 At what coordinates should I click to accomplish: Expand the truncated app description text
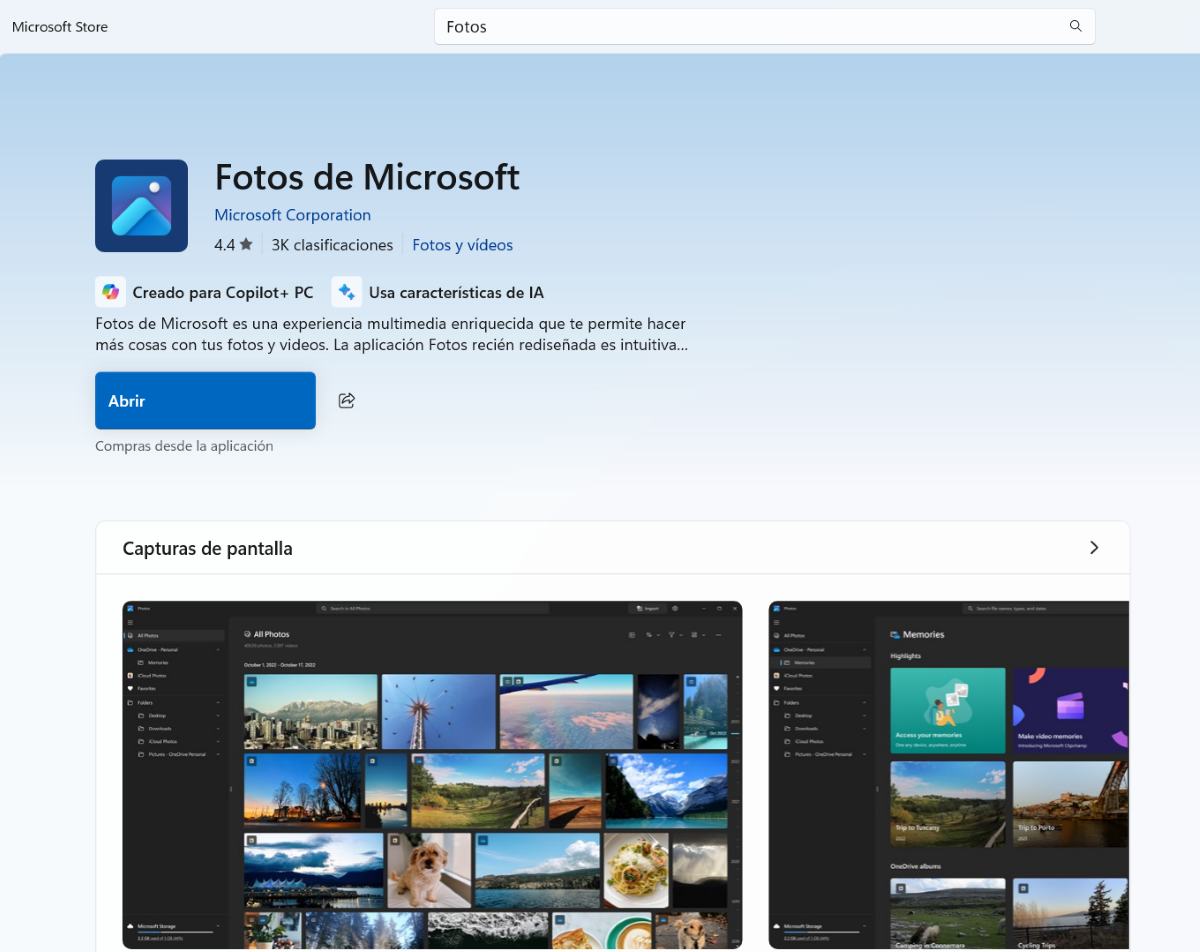point(390,335)
